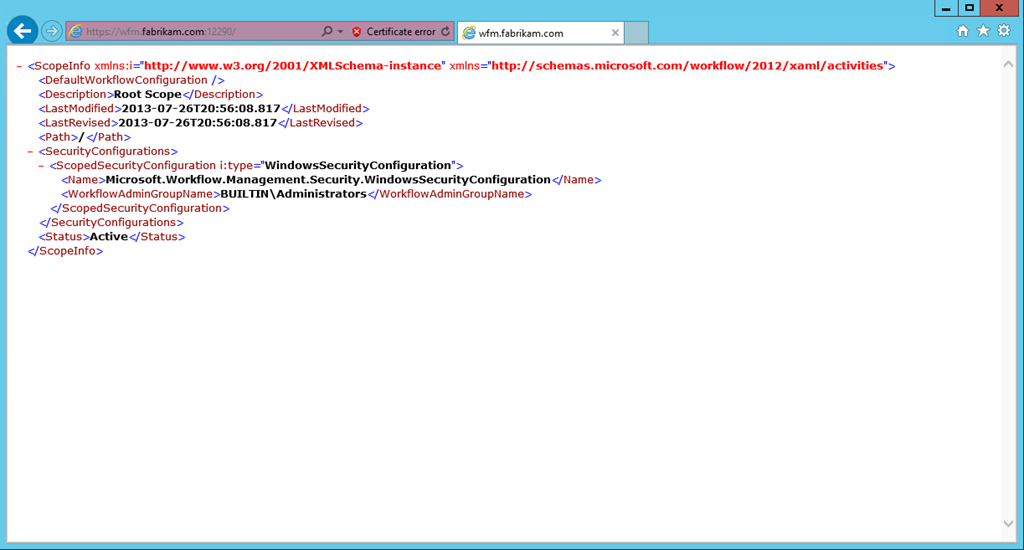Screen dimensions: 1024x550
Task: Click the closing ScopedSecurityConfiguration tag
Action: click(140, 208)
